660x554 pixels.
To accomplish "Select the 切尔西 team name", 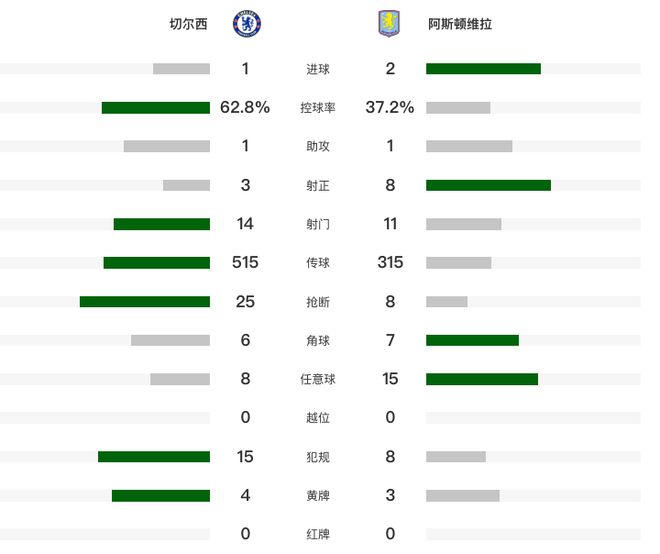I will pyautogui.click(x=189, y=25).
